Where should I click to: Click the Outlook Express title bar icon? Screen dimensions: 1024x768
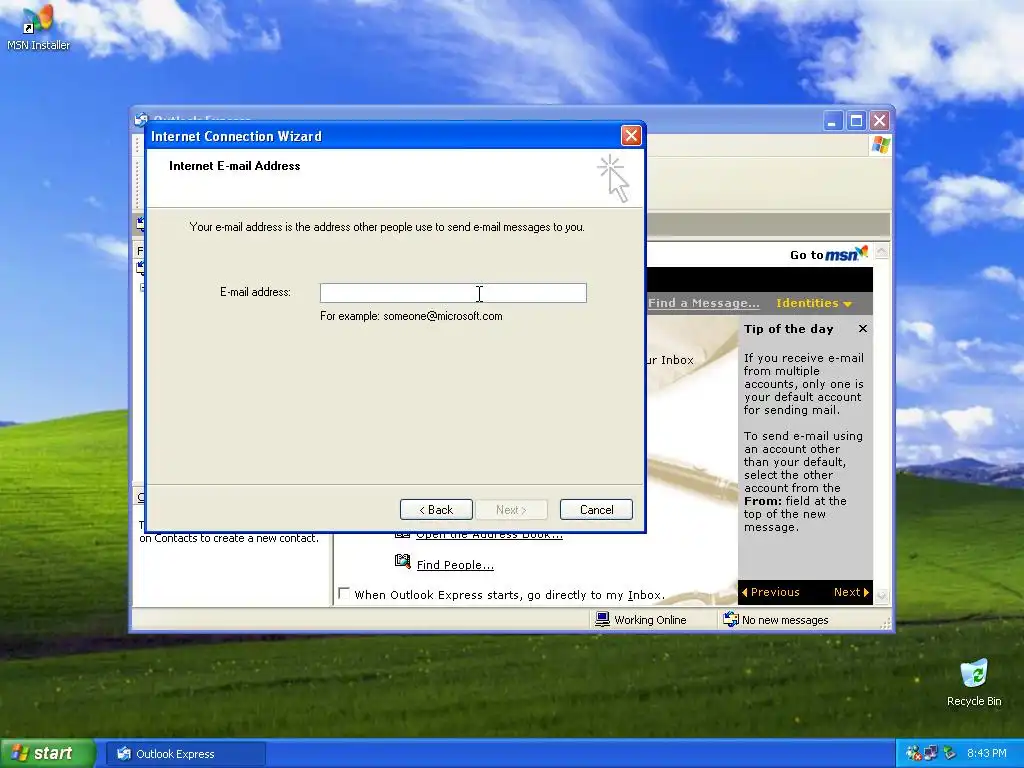(x=140, y=119)
